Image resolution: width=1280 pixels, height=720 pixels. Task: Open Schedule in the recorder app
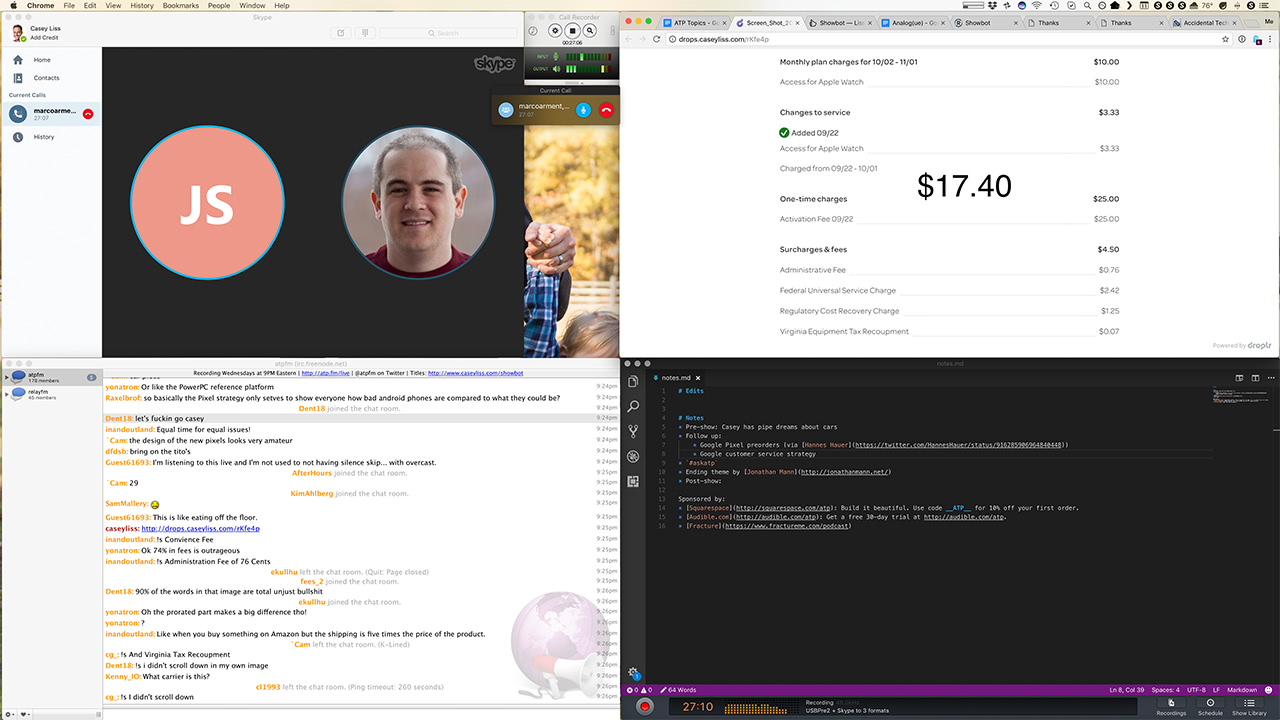pos(1210,707)
